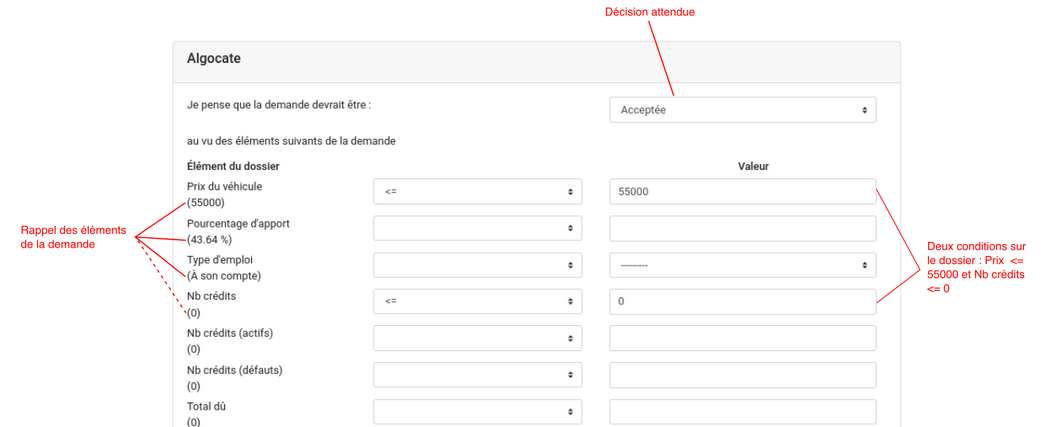Open the Type d'emploi value dropdown
Screen dimensions: 1043x427
tap(742, 265)
